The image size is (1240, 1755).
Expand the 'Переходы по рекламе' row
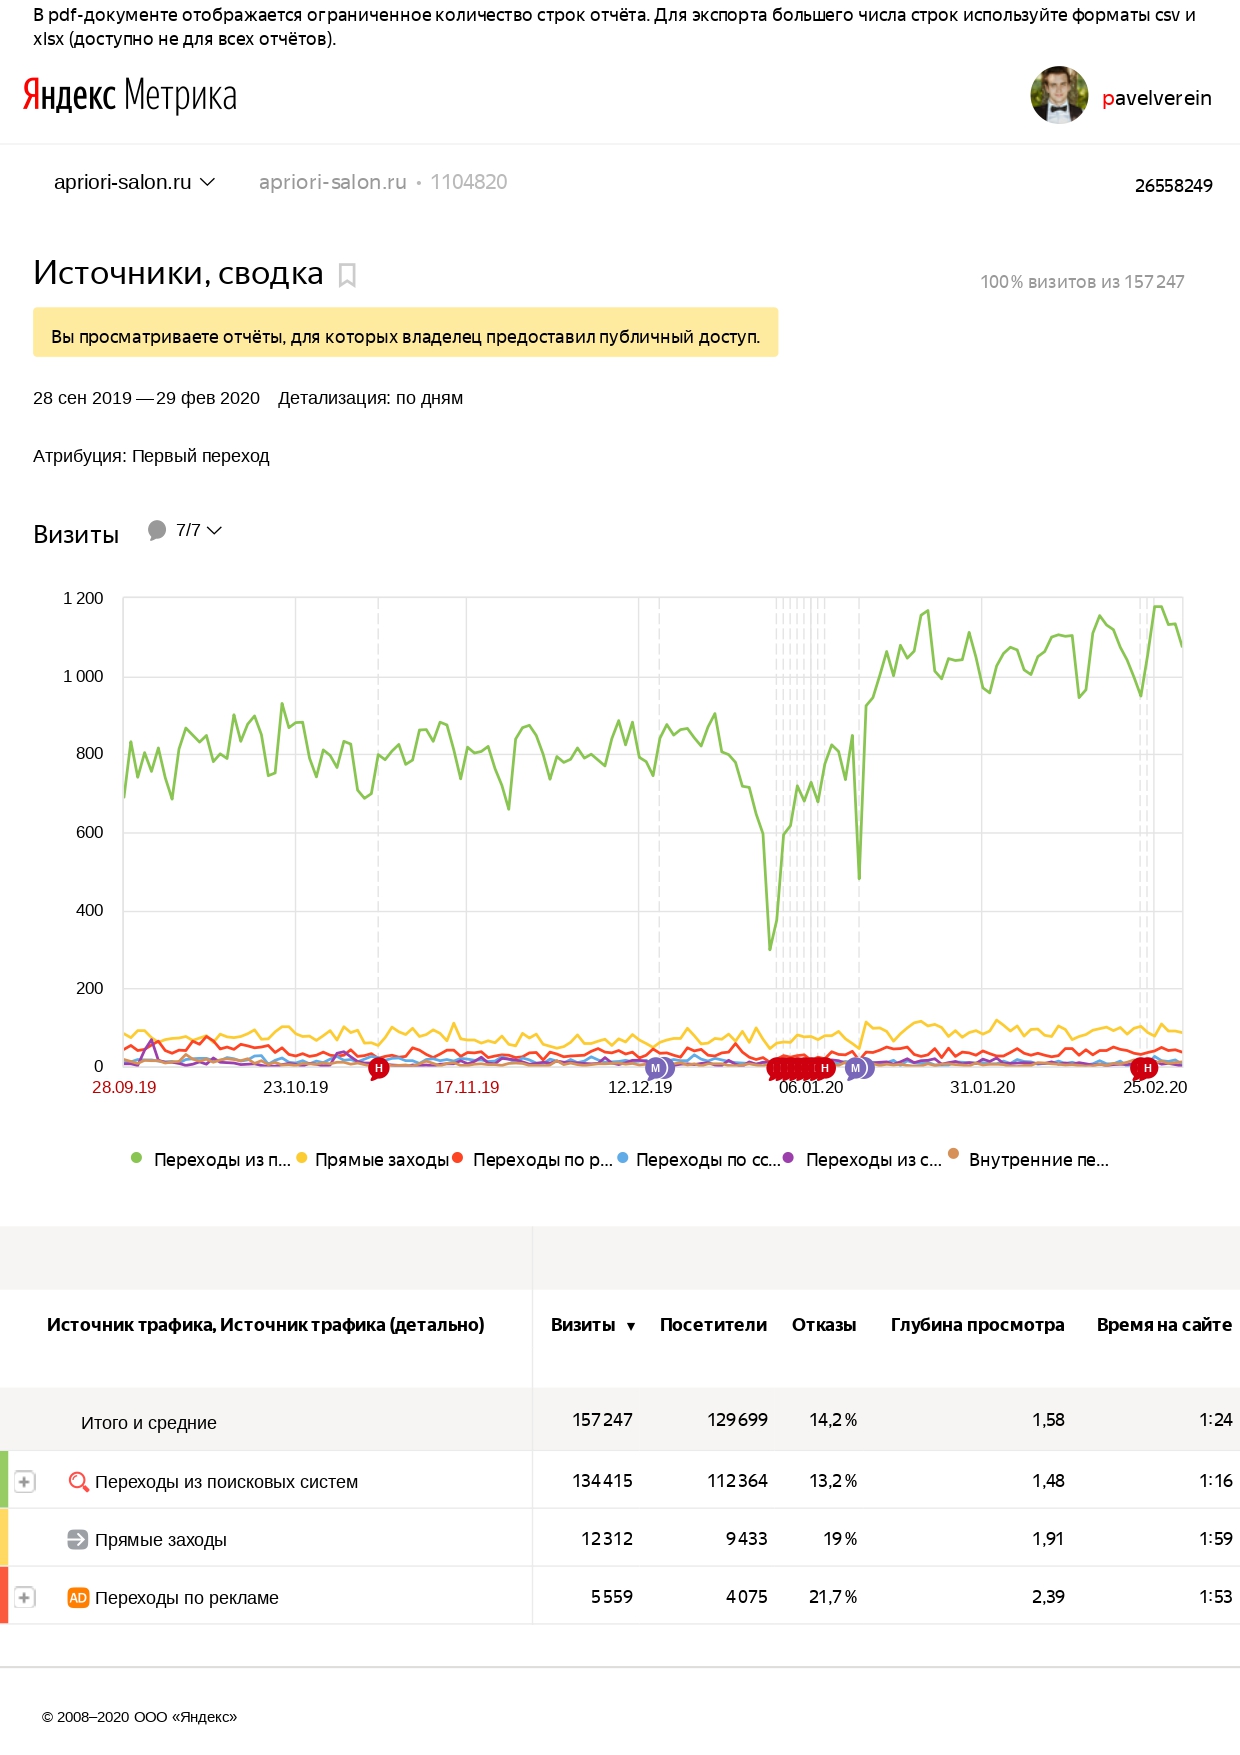(25, 1597)
